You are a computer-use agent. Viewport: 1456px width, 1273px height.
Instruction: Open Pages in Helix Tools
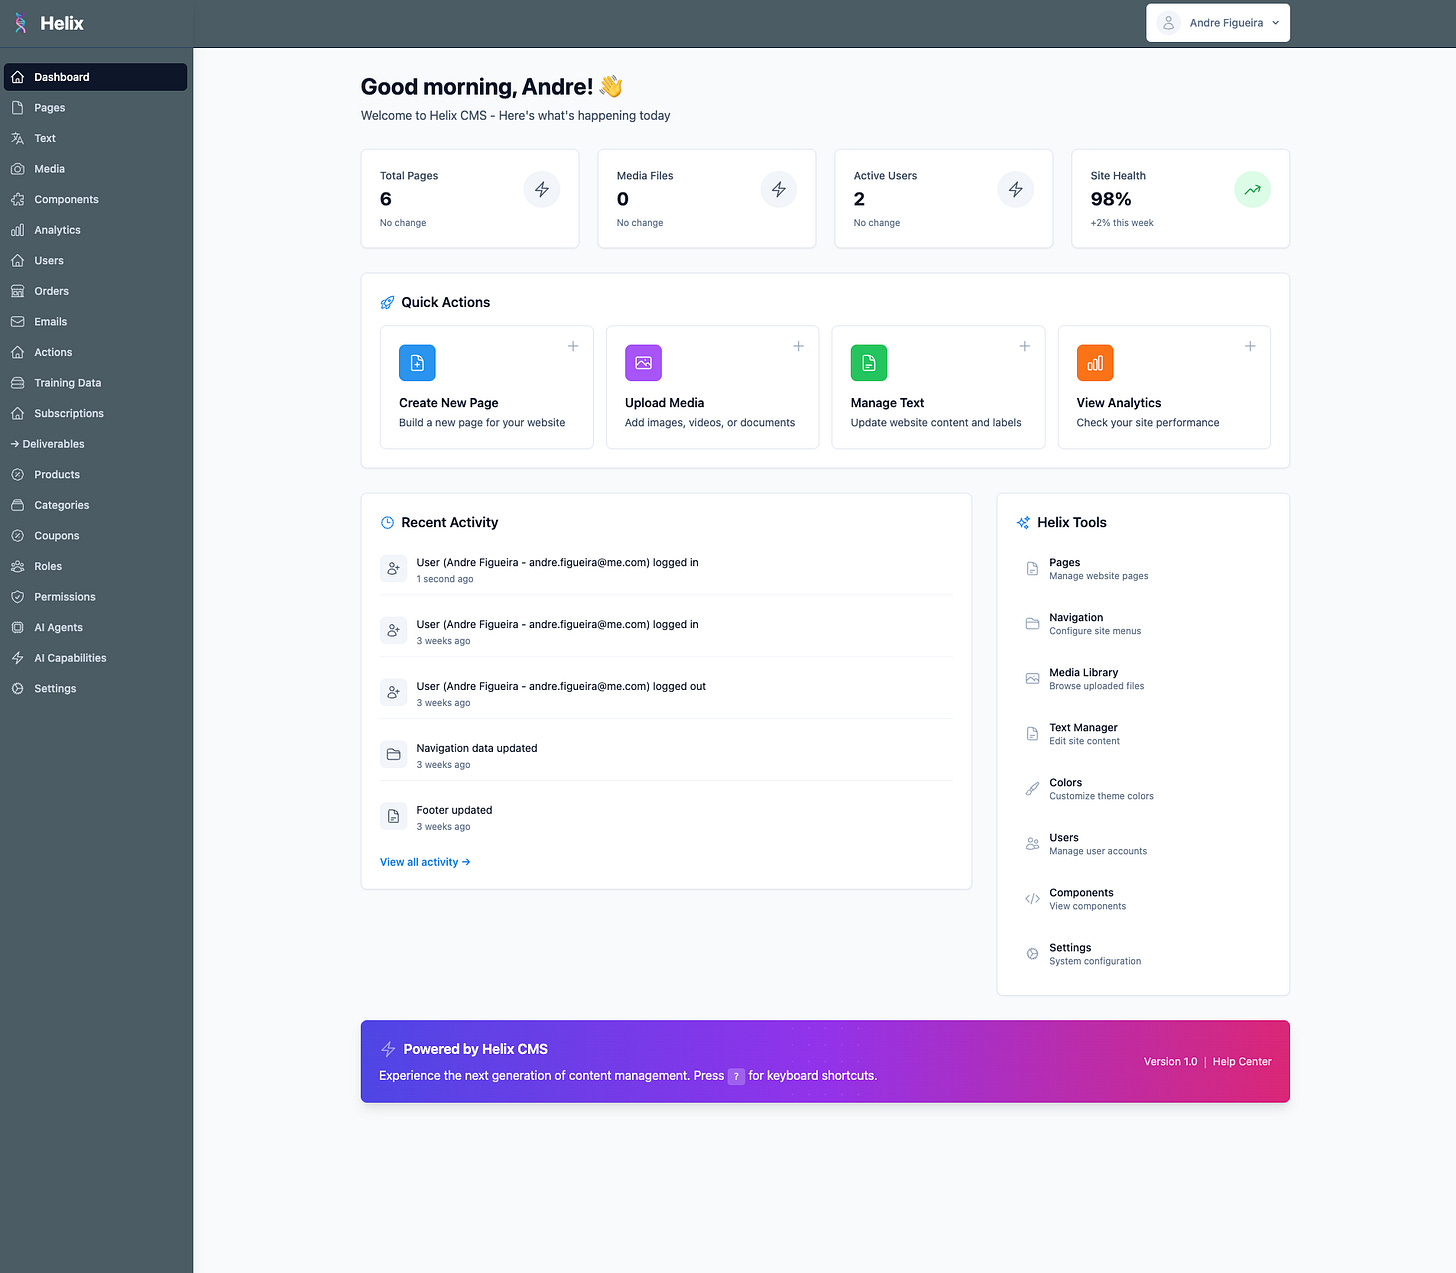click(x=1143, y=569)
